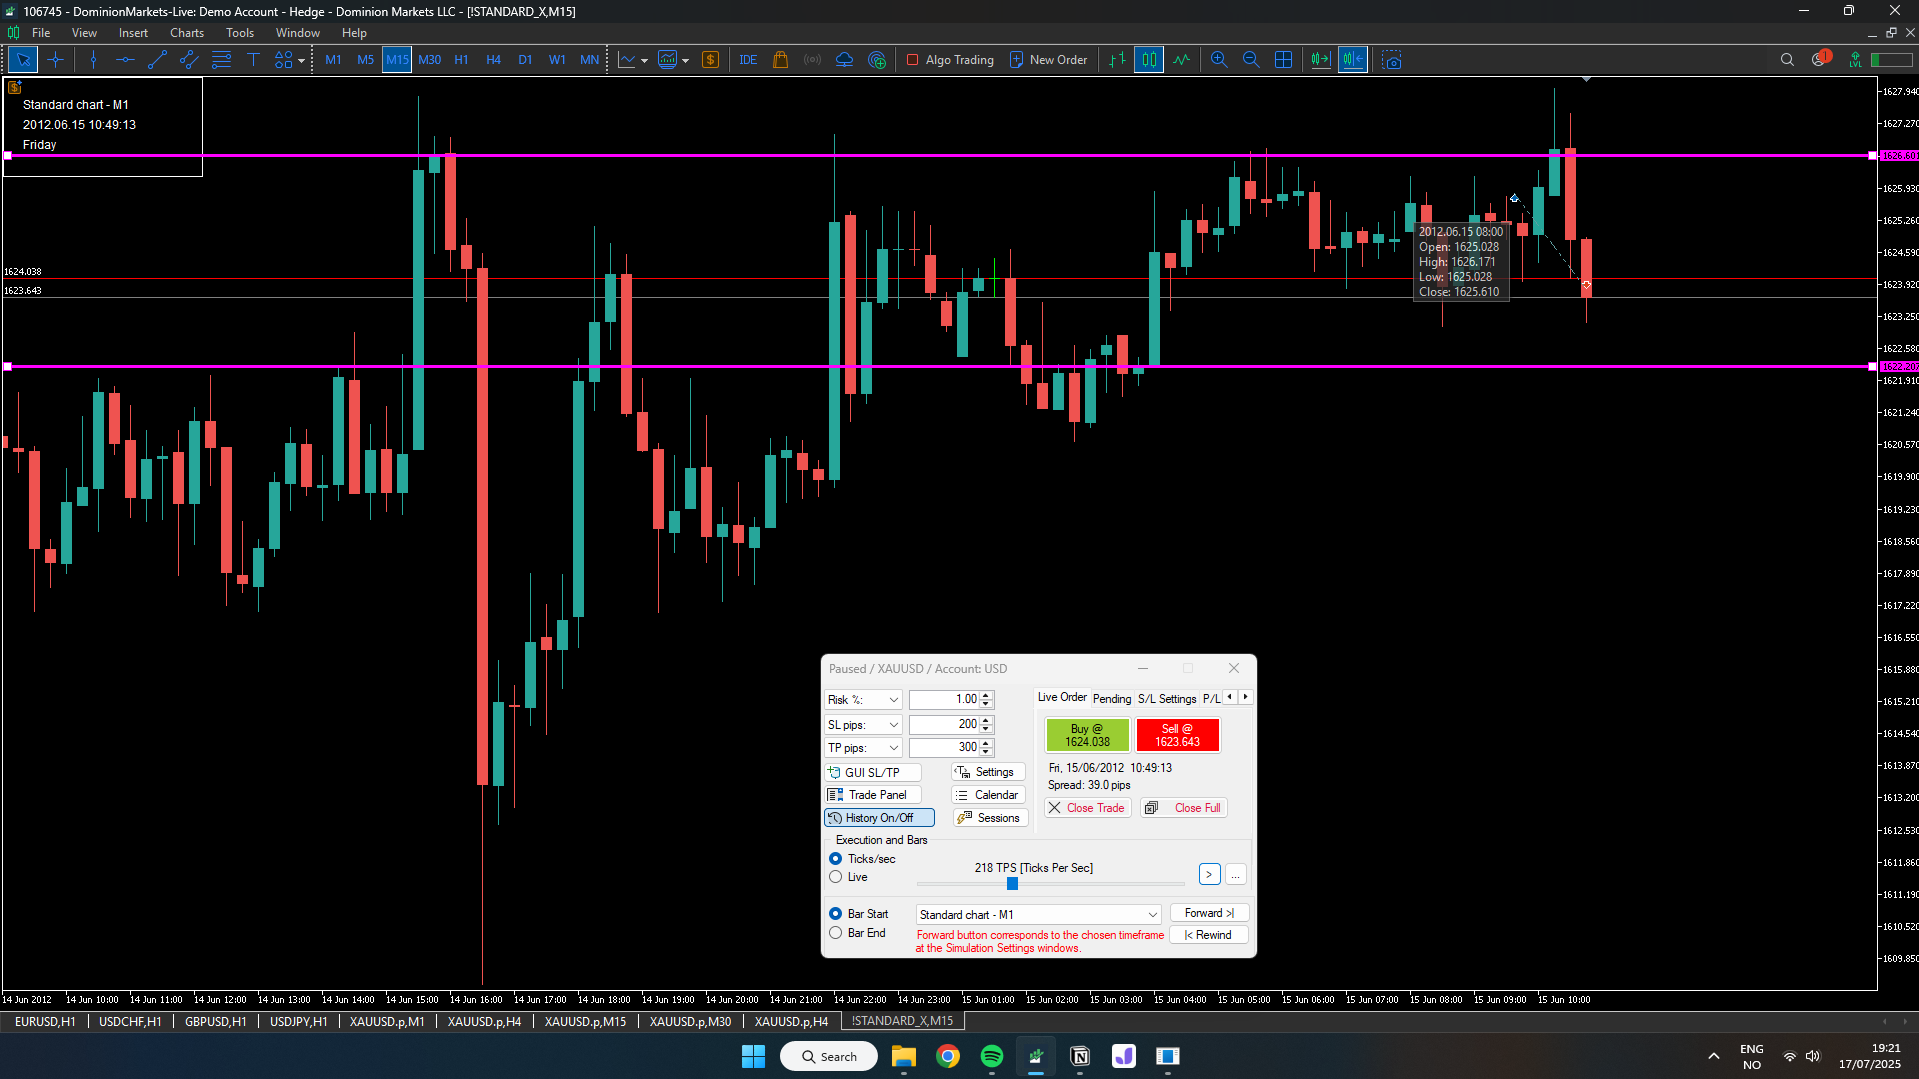The width and height of the screenshot is (1919, 1079).
Task: Open a New Order window
Action: click(1048, 60)
